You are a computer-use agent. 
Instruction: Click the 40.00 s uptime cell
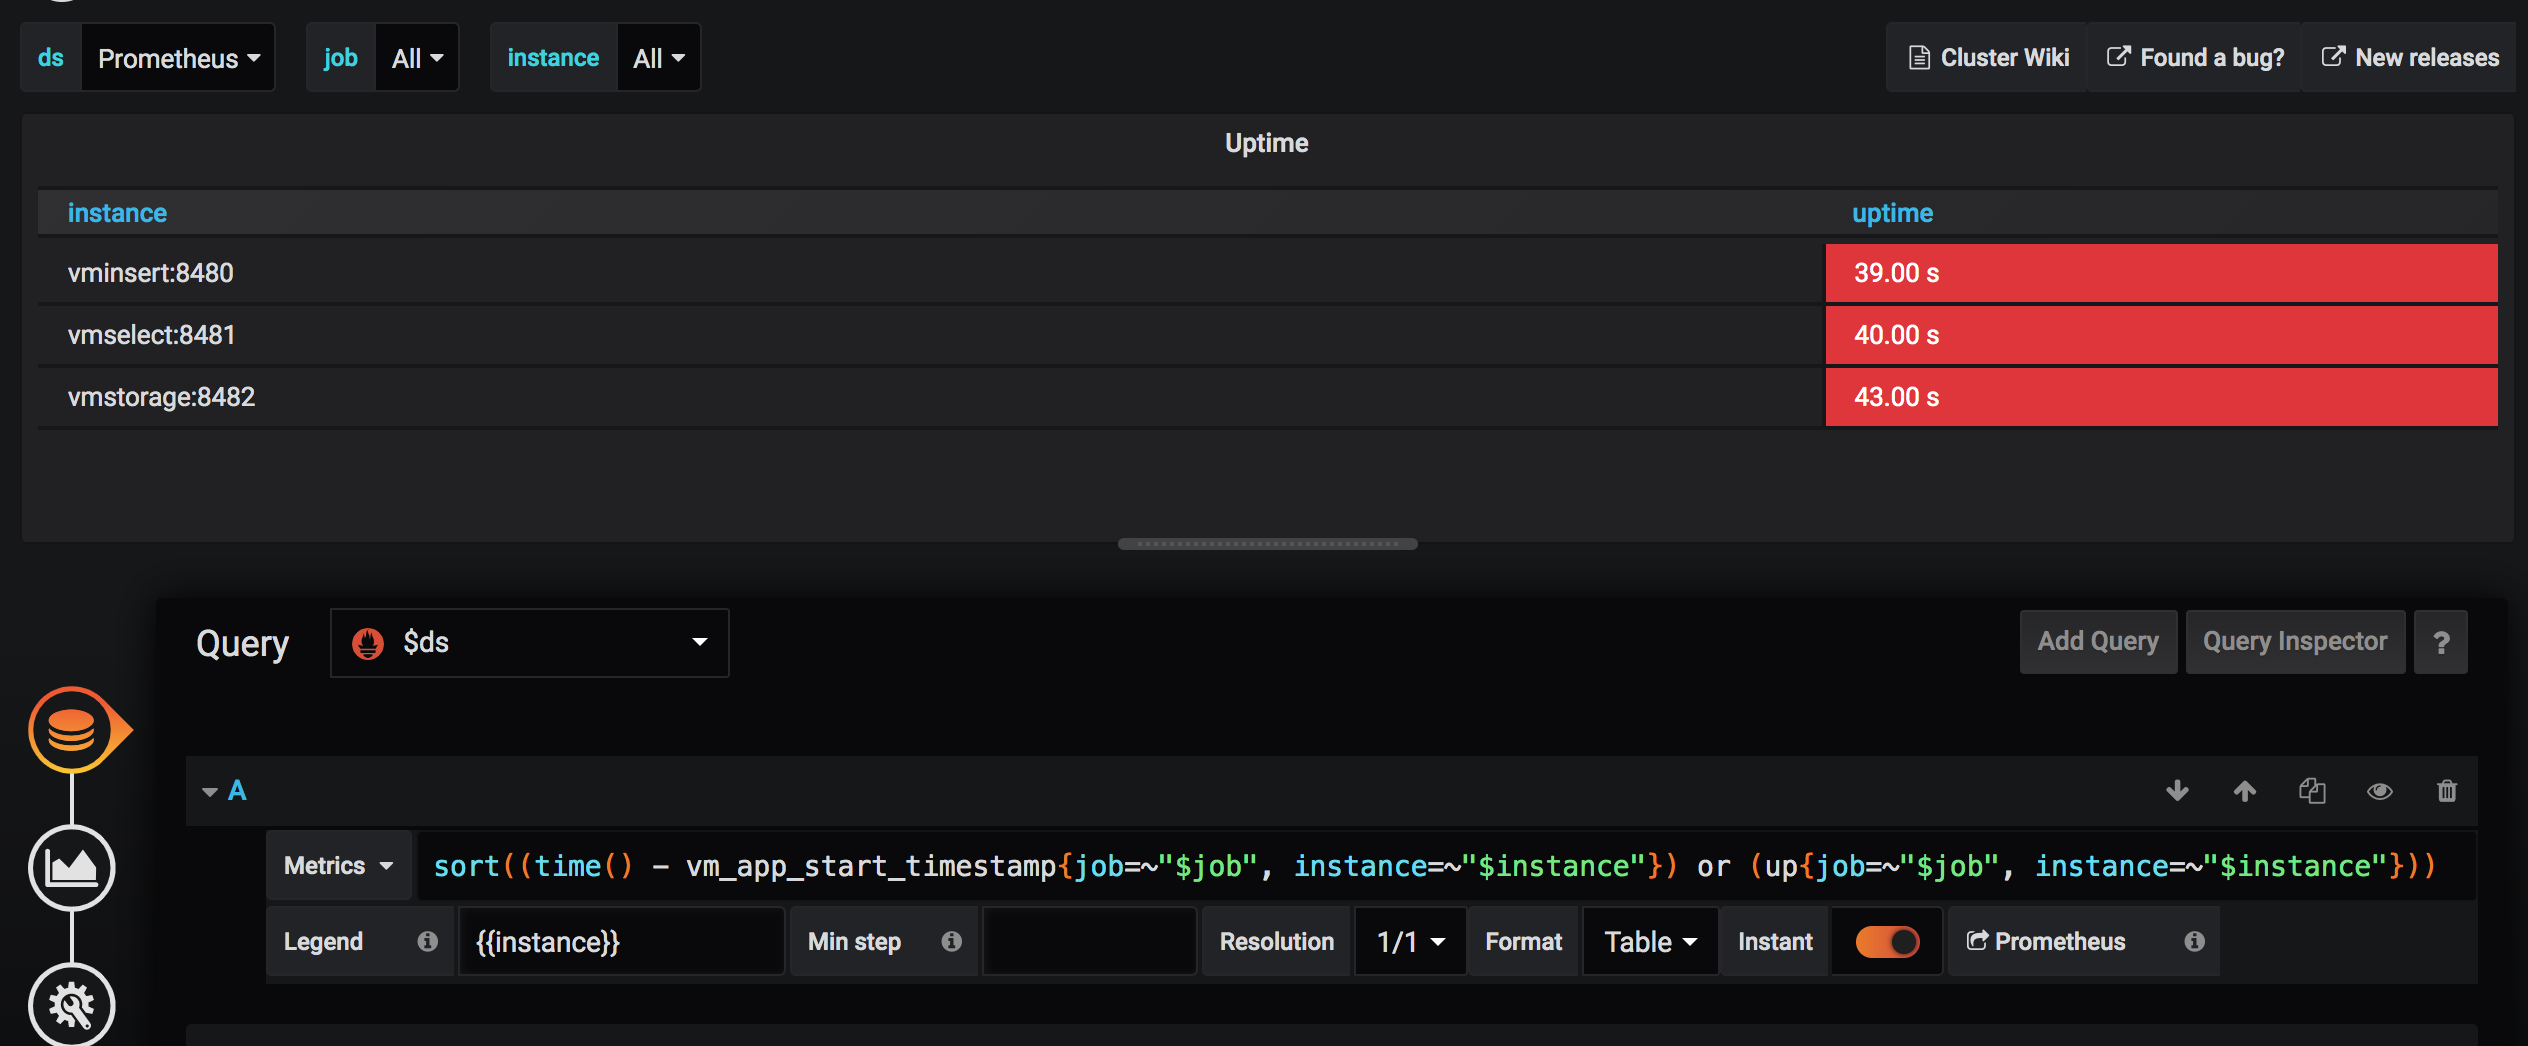[2161, 335]
